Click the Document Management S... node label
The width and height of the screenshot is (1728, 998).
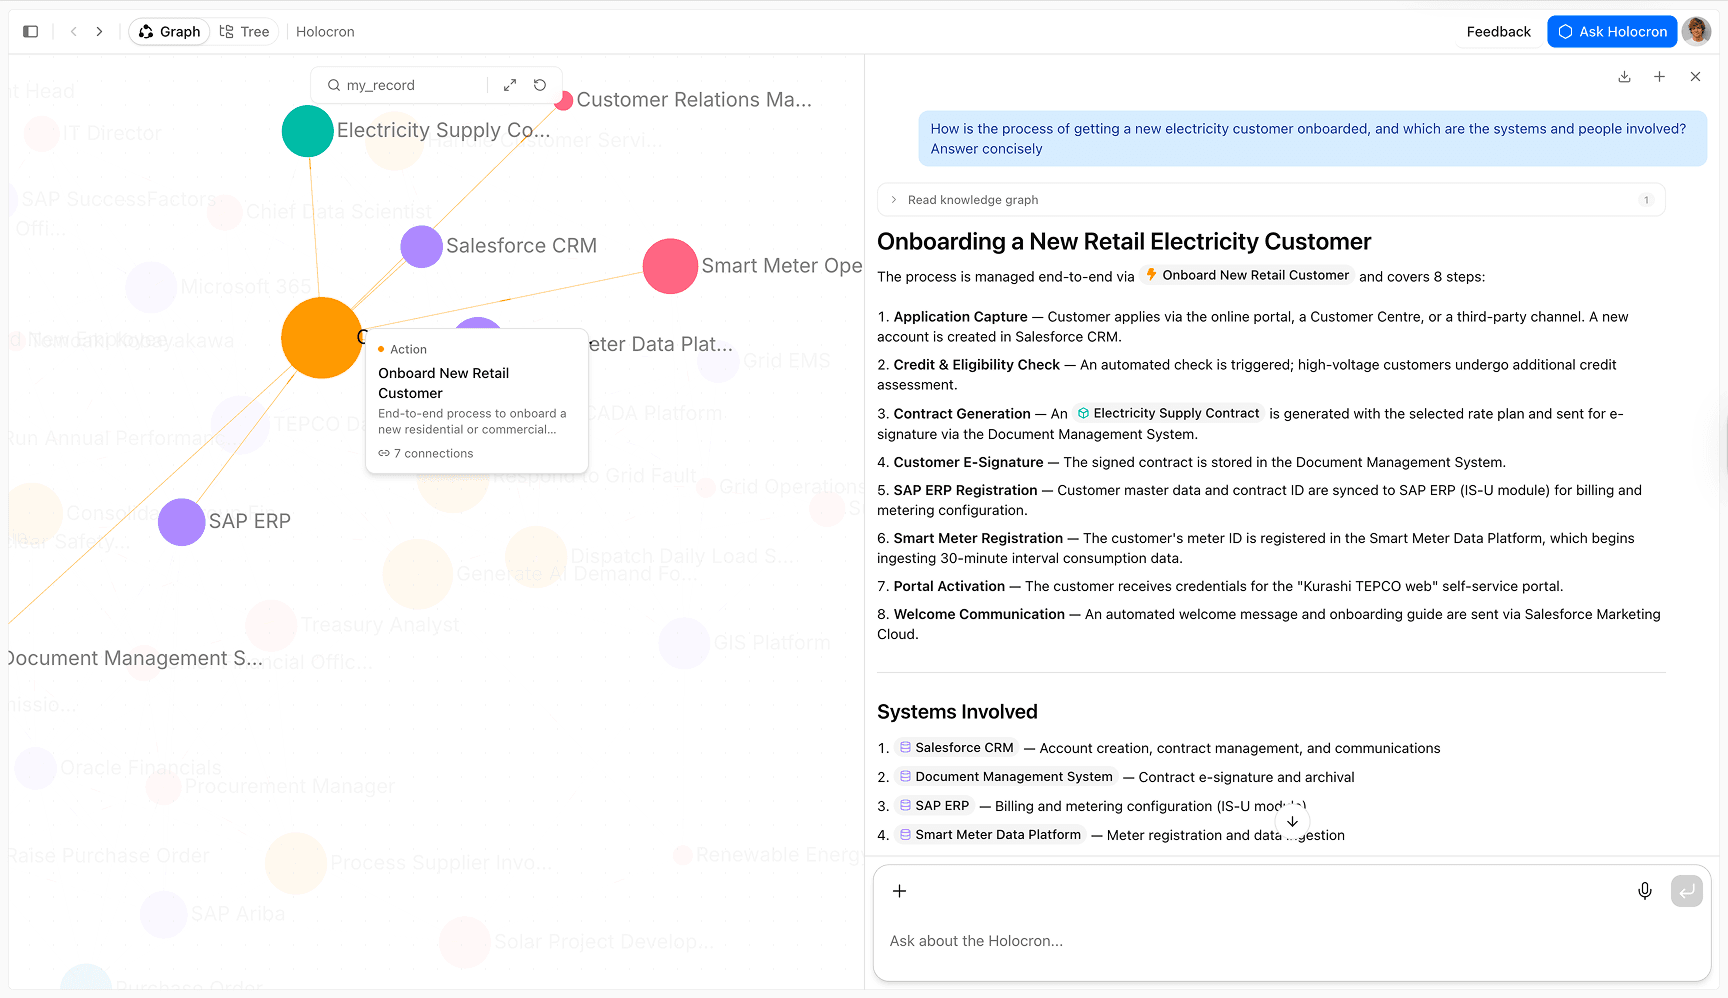(135, 658)
